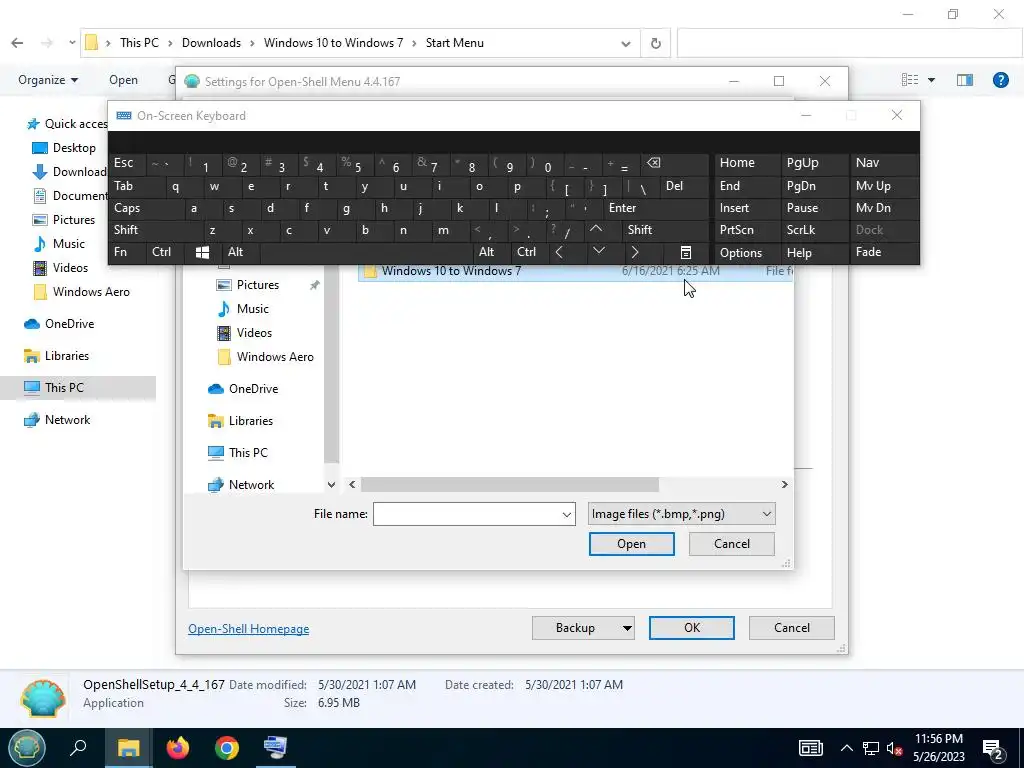Launch Chrome from the taskbar
Screen dimensions: 1024x768
point(227,748)
